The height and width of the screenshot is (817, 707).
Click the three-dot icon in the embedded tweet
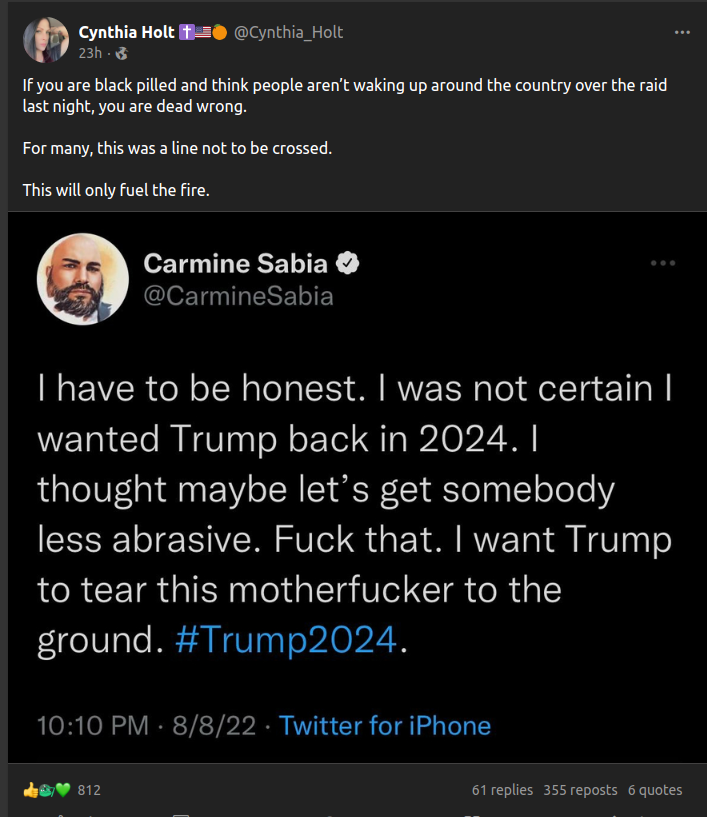[662, 263]
